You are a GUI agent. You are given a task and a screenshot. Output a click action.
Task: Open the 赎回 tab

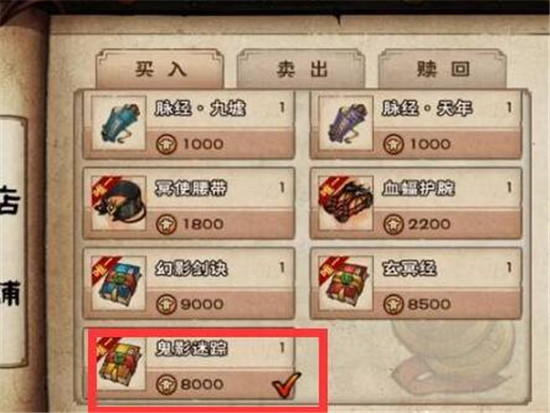pyautogui.click(x=442, y=69)
